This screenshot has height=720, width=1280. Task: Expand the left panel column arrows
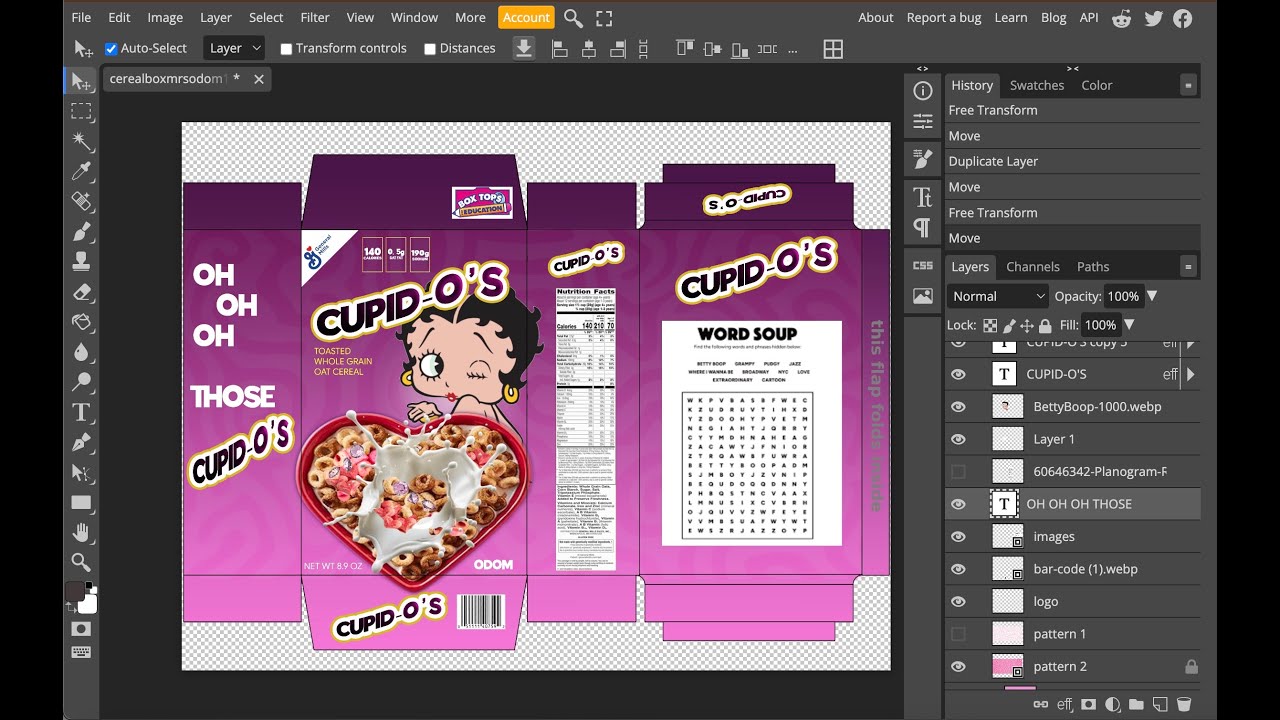[922, 69]
